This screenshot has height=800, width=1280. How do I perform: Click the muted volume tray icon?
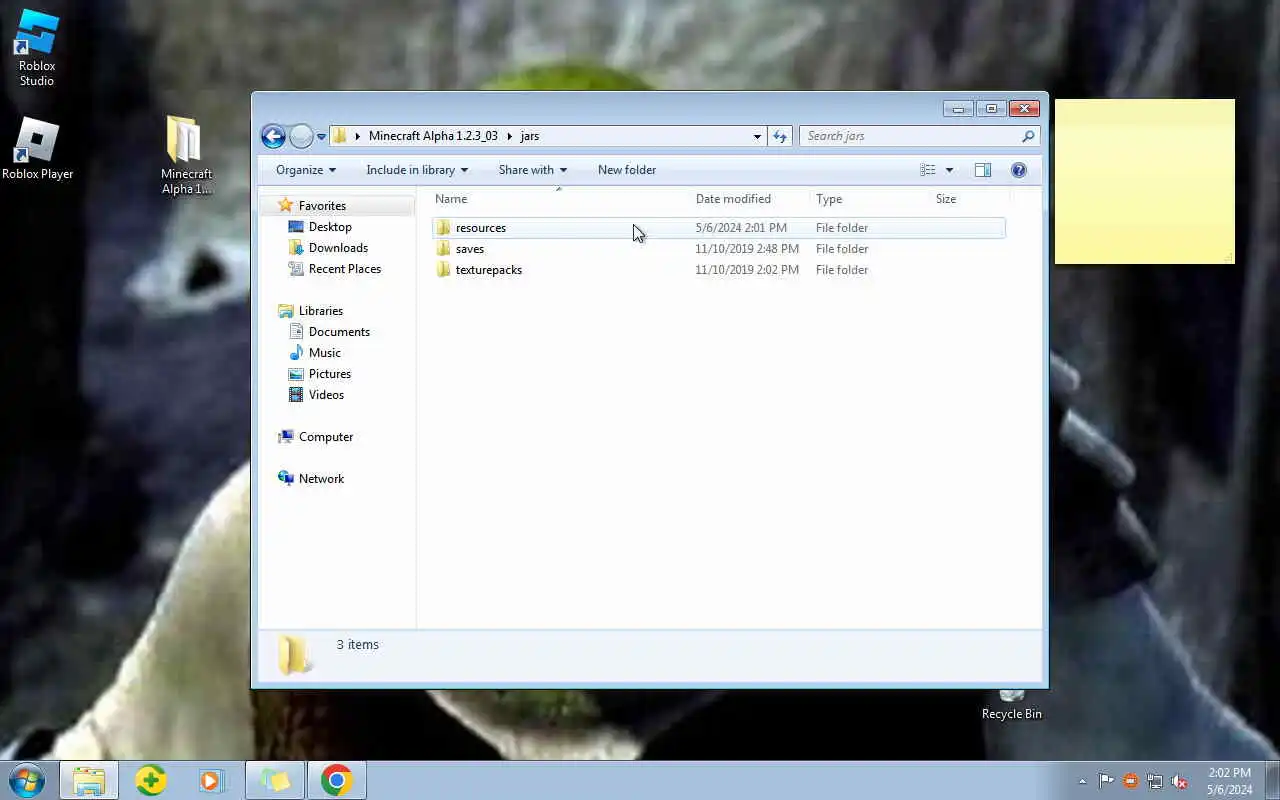point(1179,781)
